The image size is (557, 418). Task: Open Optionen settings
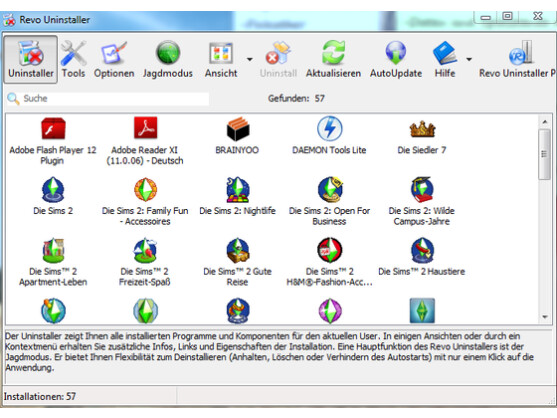point(114,59)
